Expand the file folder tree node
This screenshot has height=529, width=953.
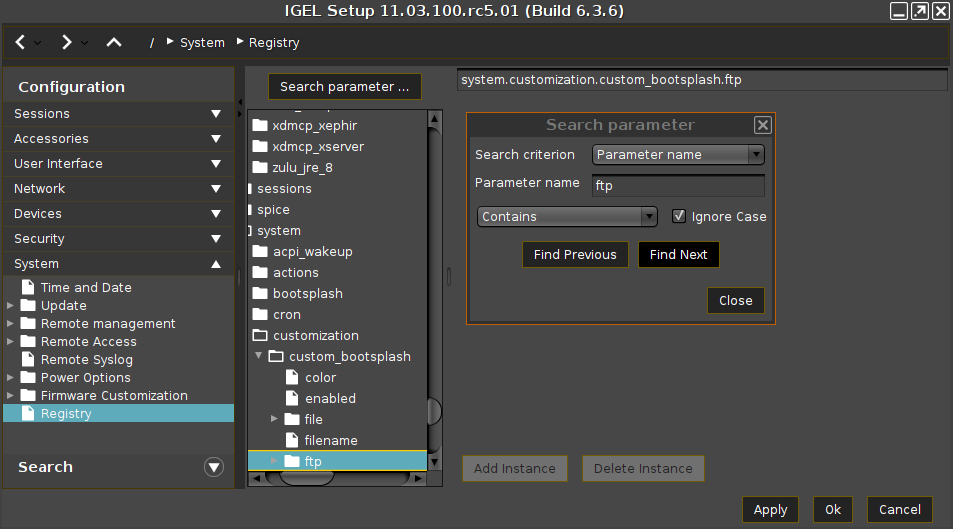(274, 419)
